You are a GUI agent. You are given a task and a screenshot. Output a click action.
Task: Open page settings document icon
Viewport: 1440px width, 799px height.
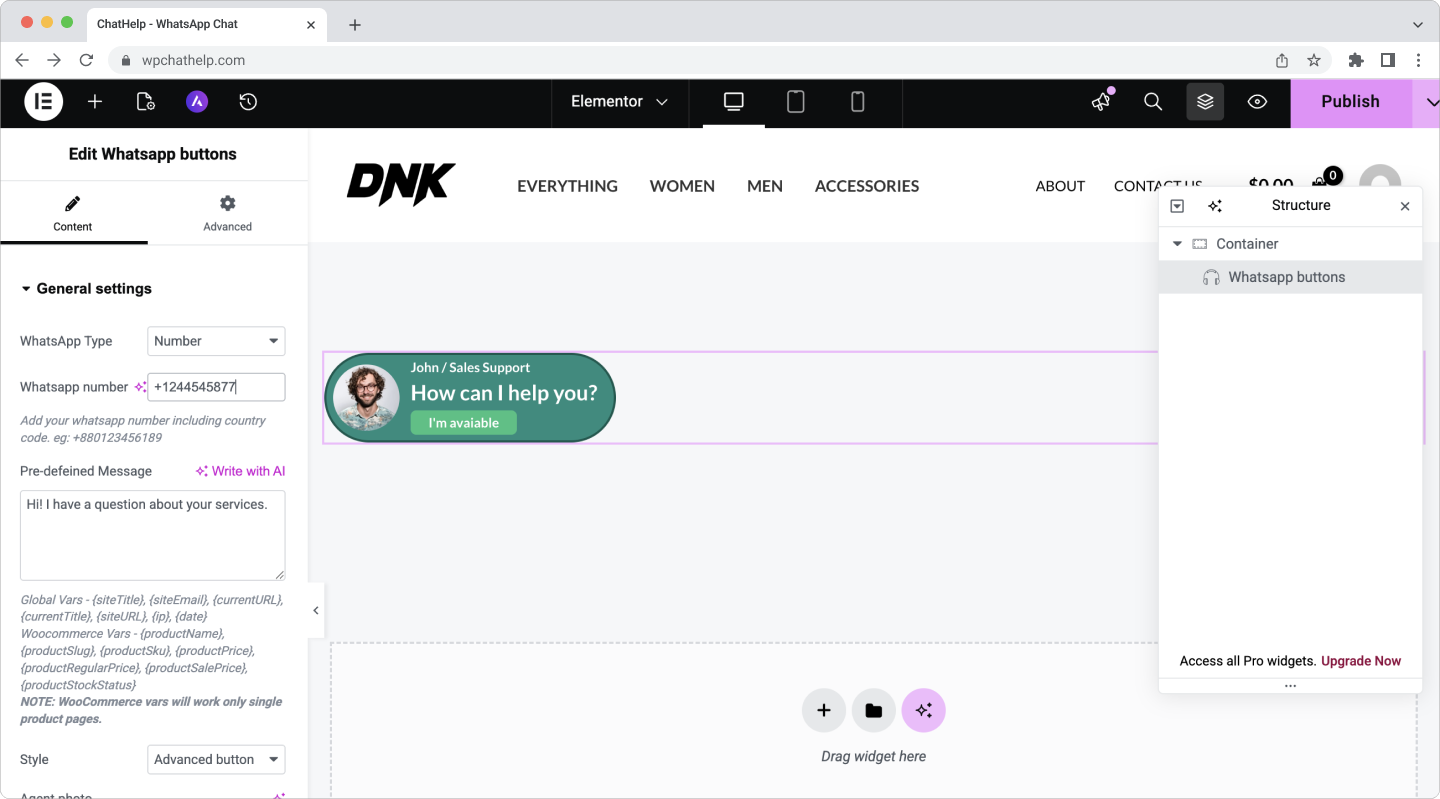coord(146,101)
